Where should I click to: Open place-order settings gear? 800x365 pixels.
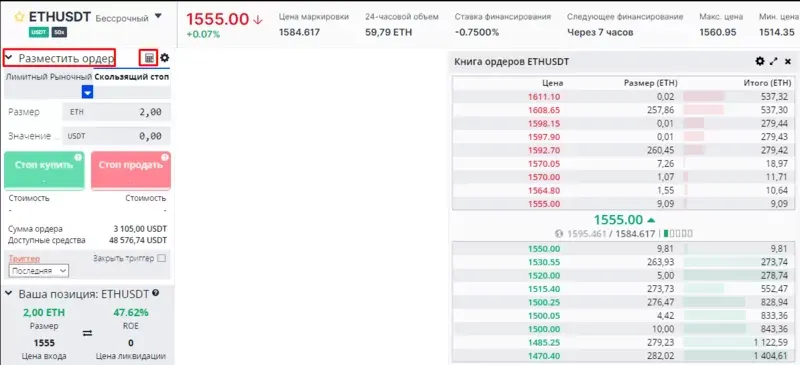tap(164, 58)
